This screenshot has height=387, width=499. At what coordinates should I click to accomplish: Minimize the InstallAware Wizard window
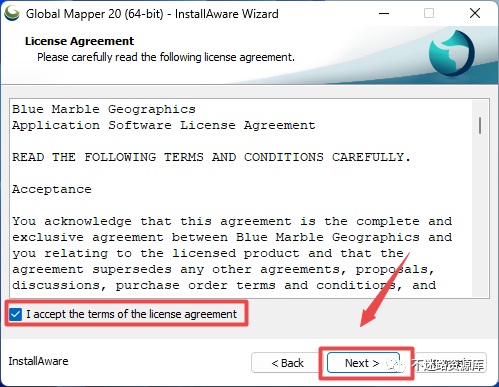click(x=384, y=13)
